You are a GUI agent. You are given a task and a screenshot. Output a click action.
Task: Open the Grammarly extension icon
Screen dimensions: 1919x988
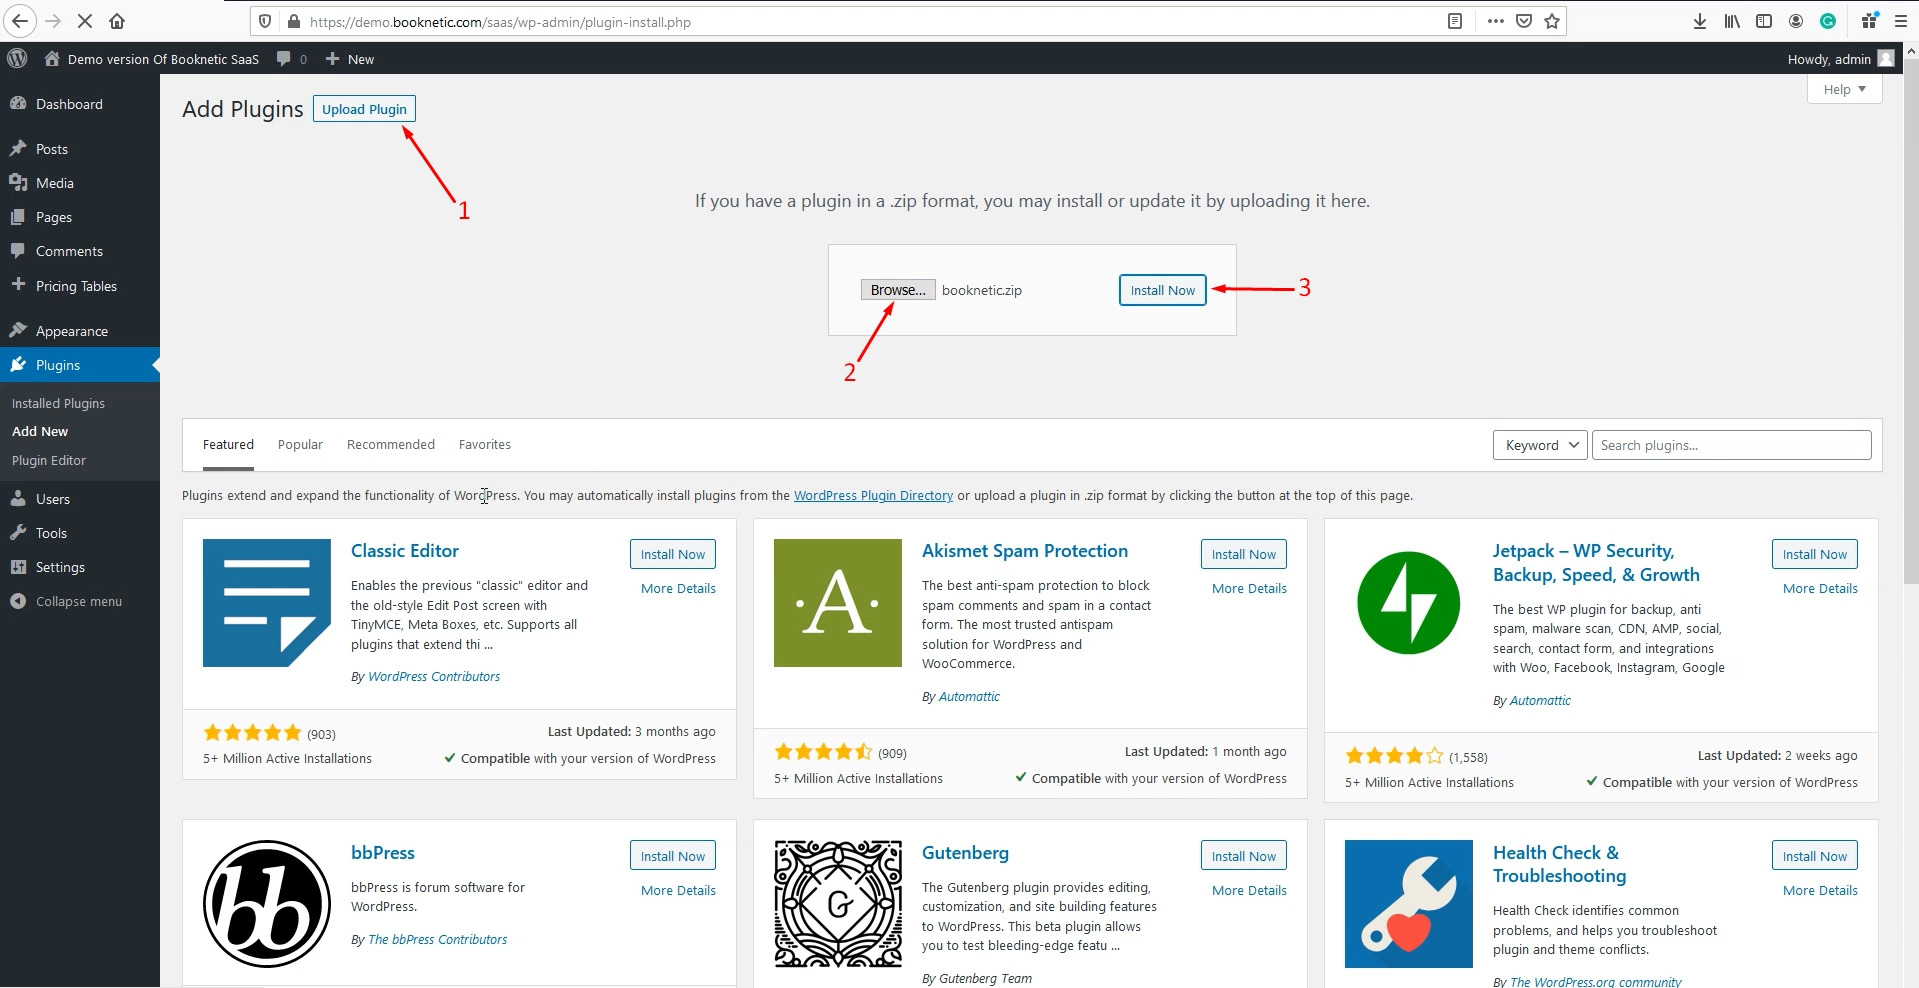click(1828, 20)
